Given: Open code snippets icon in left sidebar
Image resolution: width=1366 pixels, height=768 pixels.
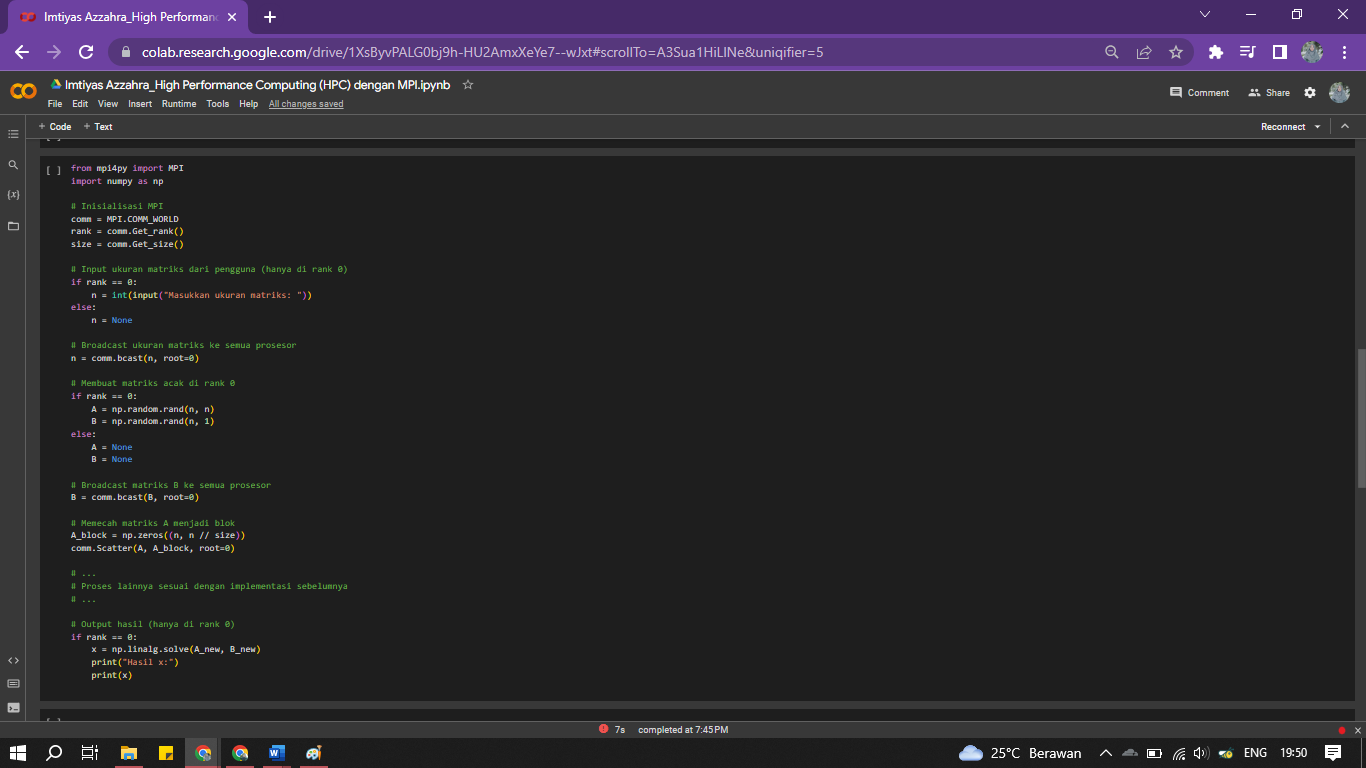Looking at the screenshot, I should [13, 660].
